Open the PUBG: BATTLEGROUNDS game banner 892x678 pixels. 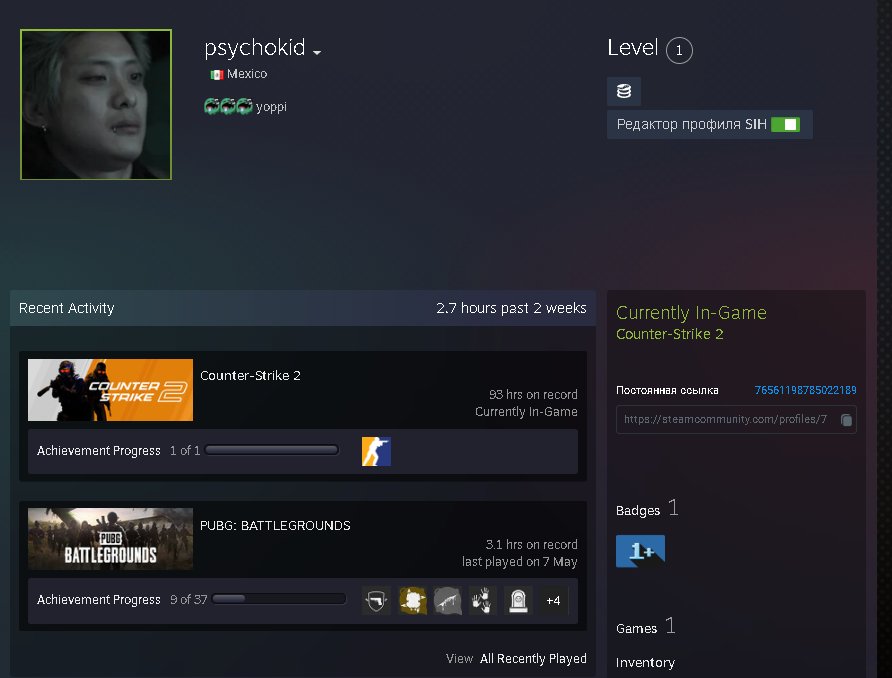tap(110, 539)
